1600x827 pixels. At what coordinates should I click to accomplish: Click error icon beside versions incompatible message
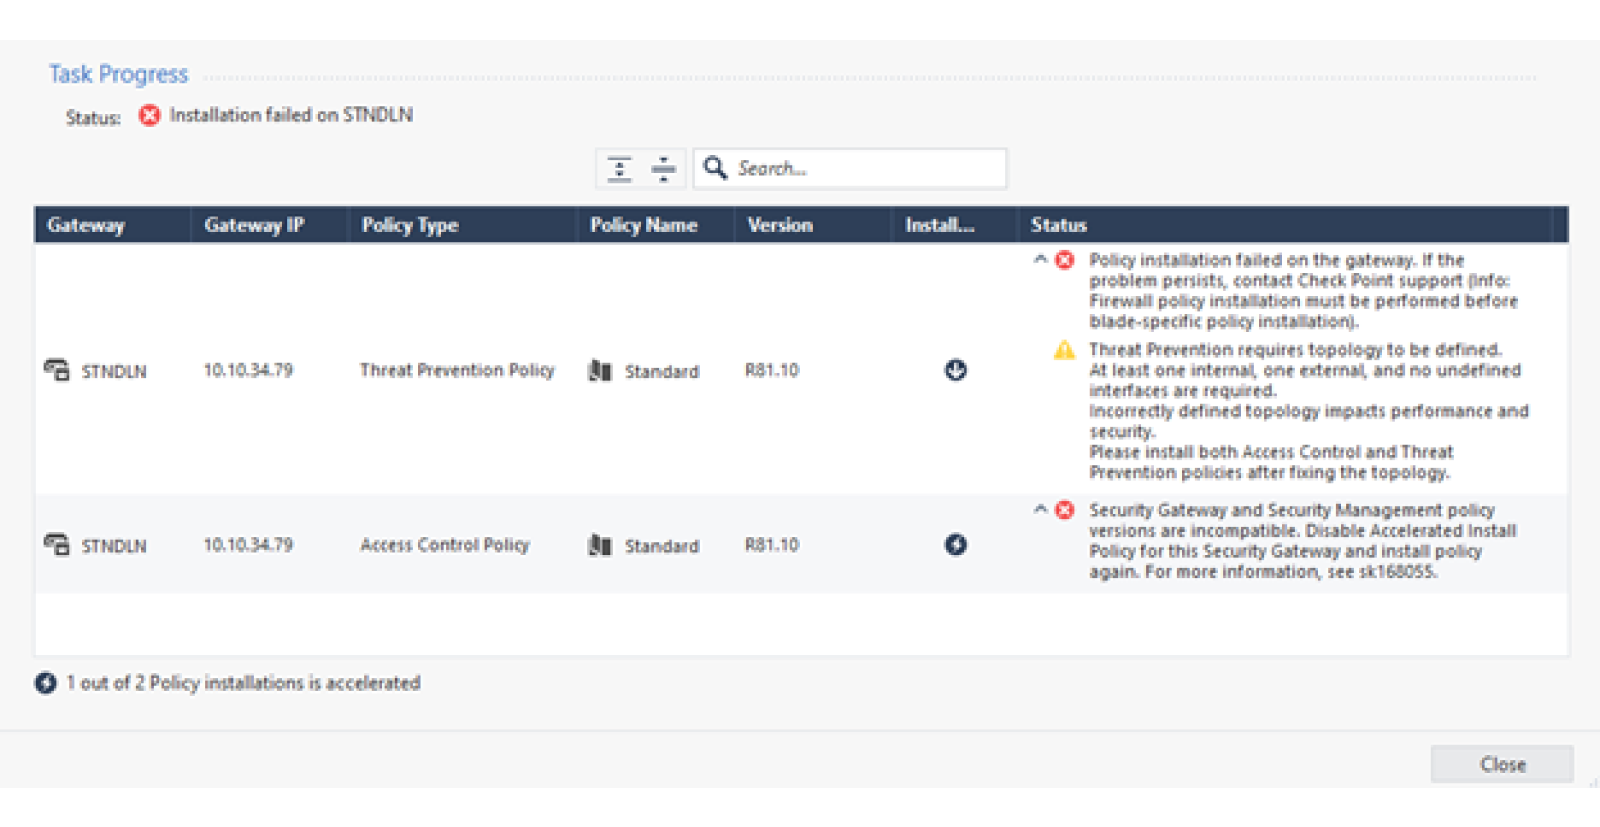pyautogui.click(x=1065, y=510)
